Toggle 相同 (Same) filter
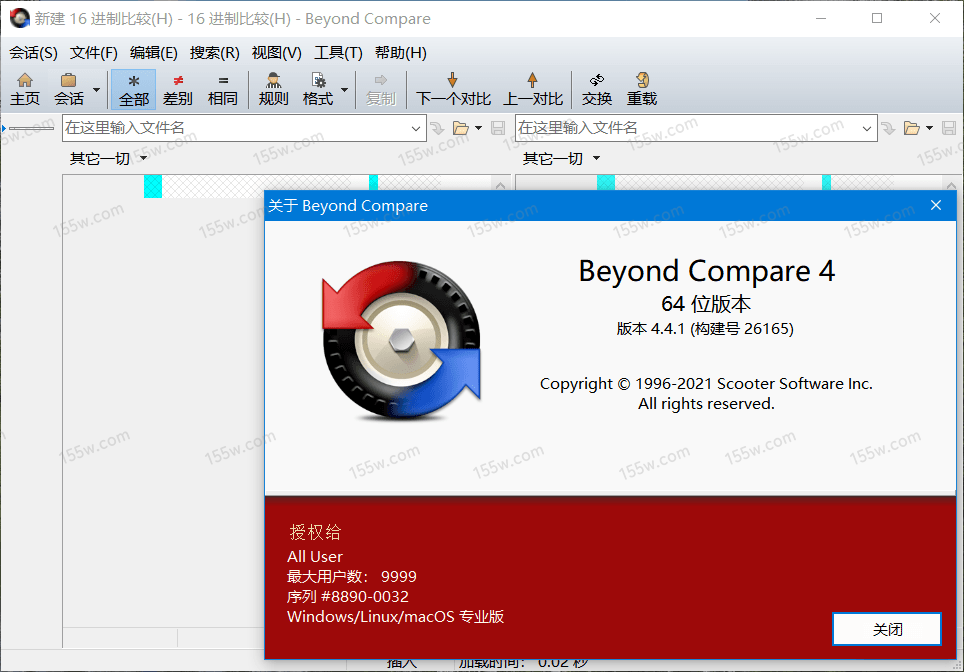The width and height of the screenshot is (964, 672). click(223, 89)
